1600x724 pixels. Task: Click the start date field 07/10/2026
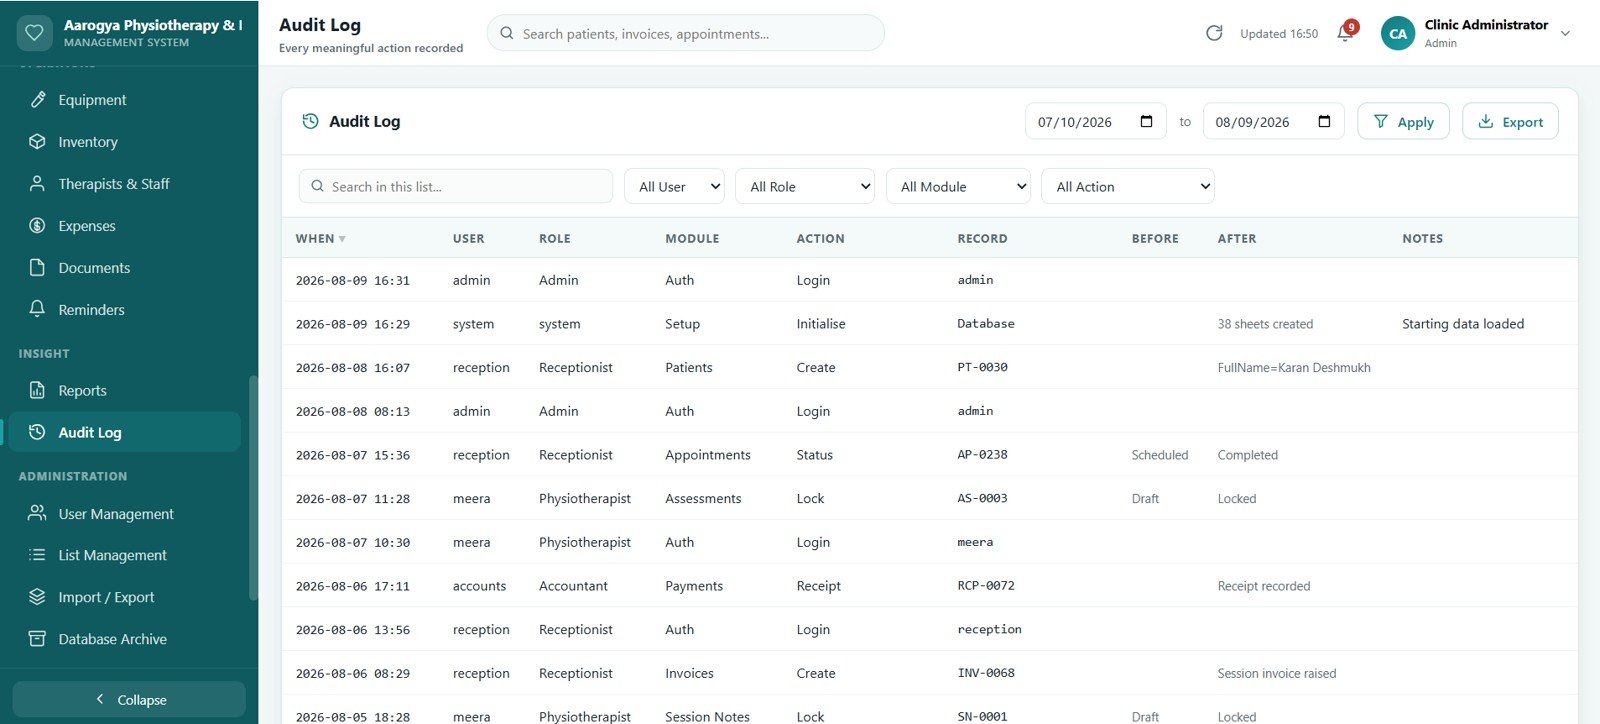pyautogui.click(x=1096, y=122)
